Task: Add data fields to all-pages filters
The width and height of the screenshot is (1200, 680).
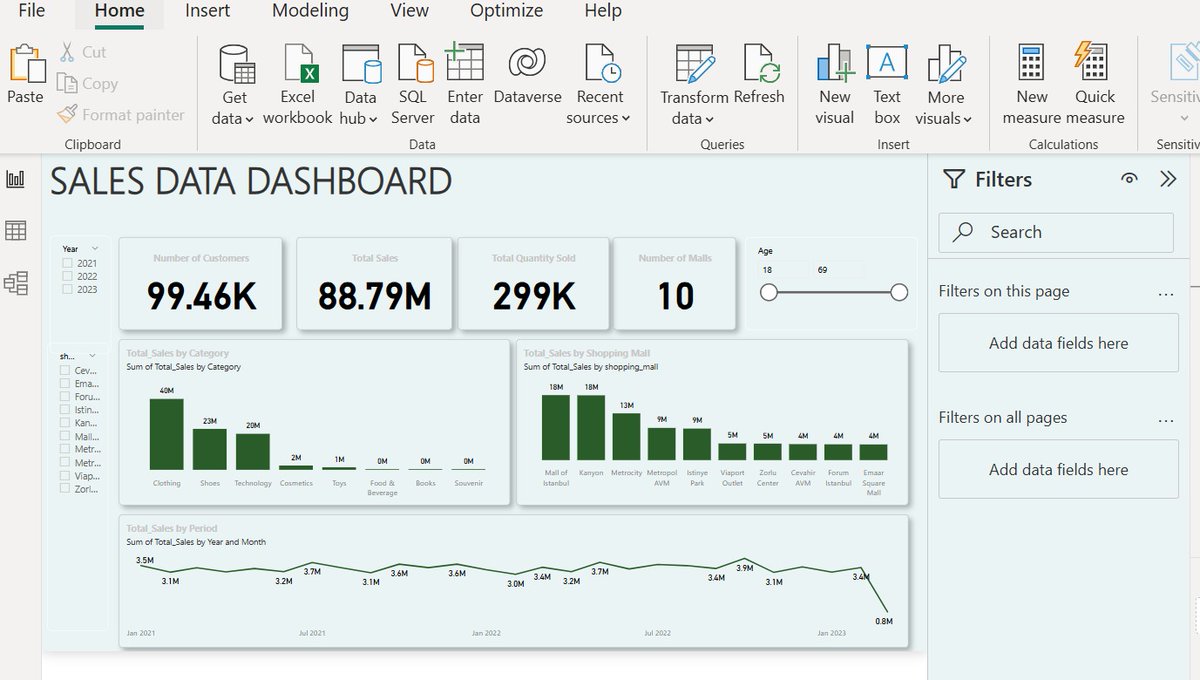Action: tap(1058, 469)
